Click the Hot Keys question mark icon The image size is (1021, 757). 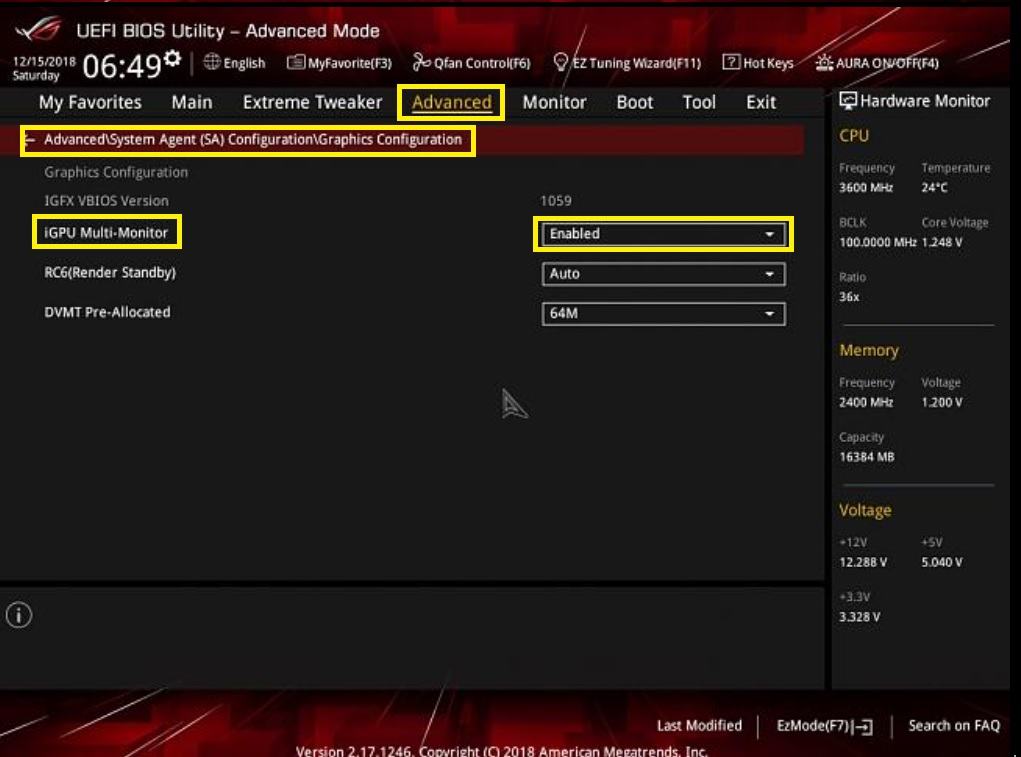tap(731, 62)
